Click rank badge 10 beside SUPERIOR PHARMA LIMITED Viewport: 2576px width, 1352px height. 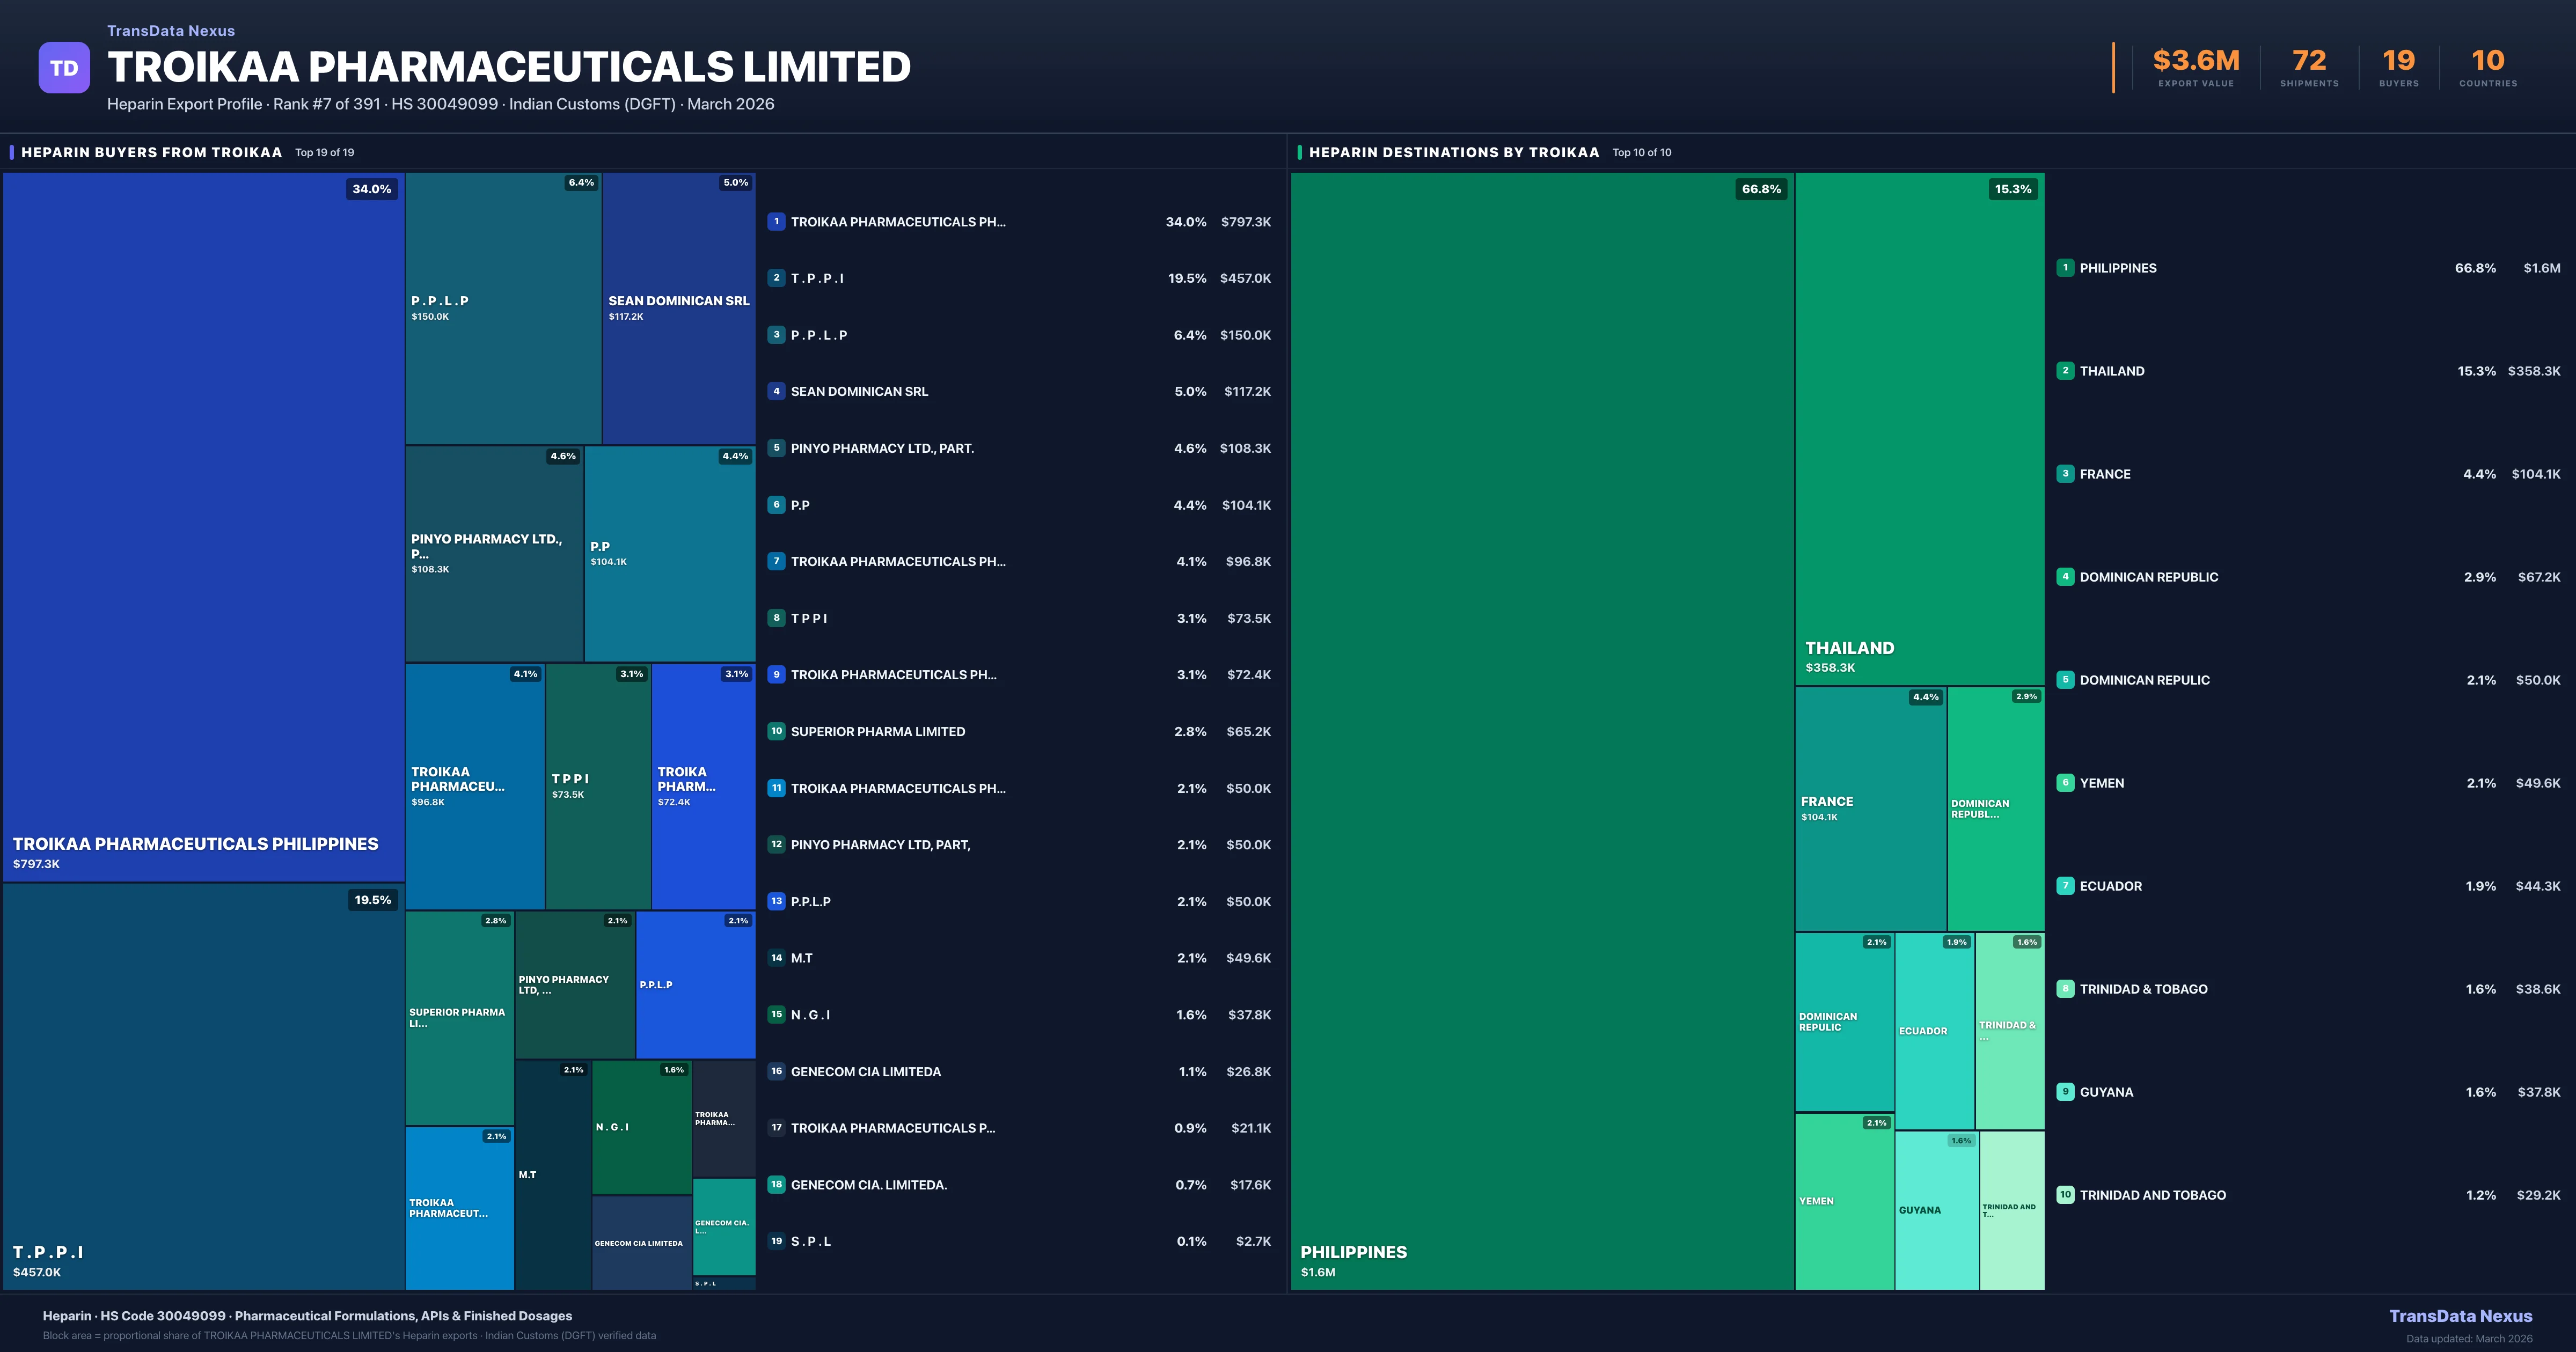point(776,731)
